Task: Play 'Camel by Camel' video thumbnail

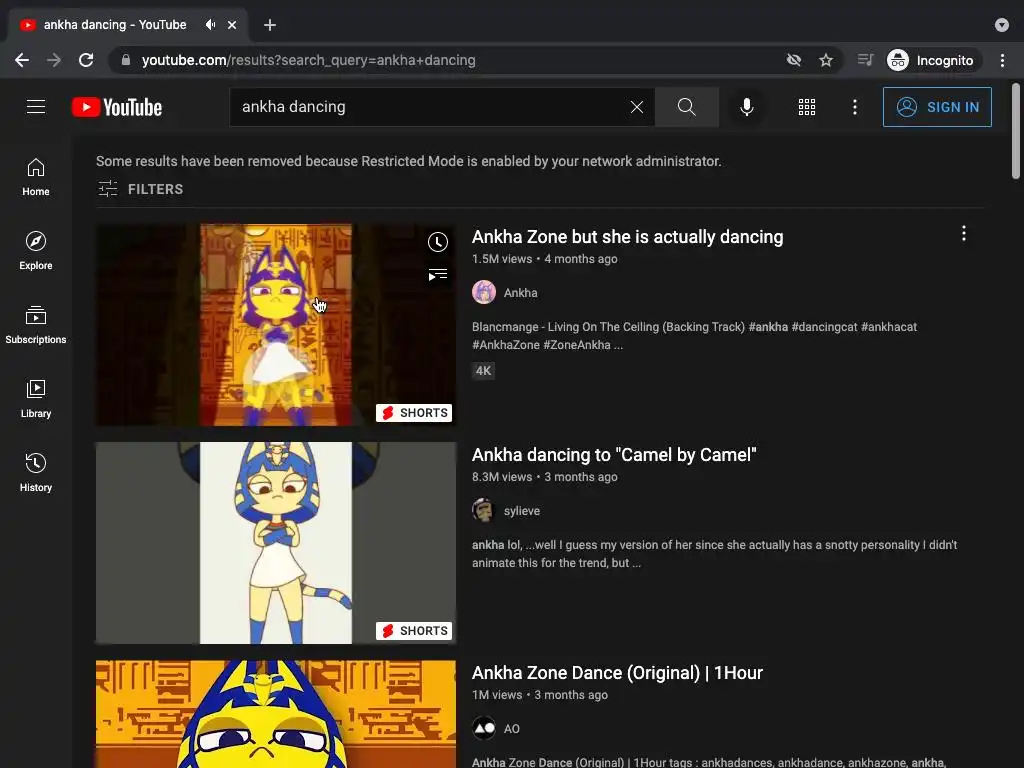Action: [276, 543]
